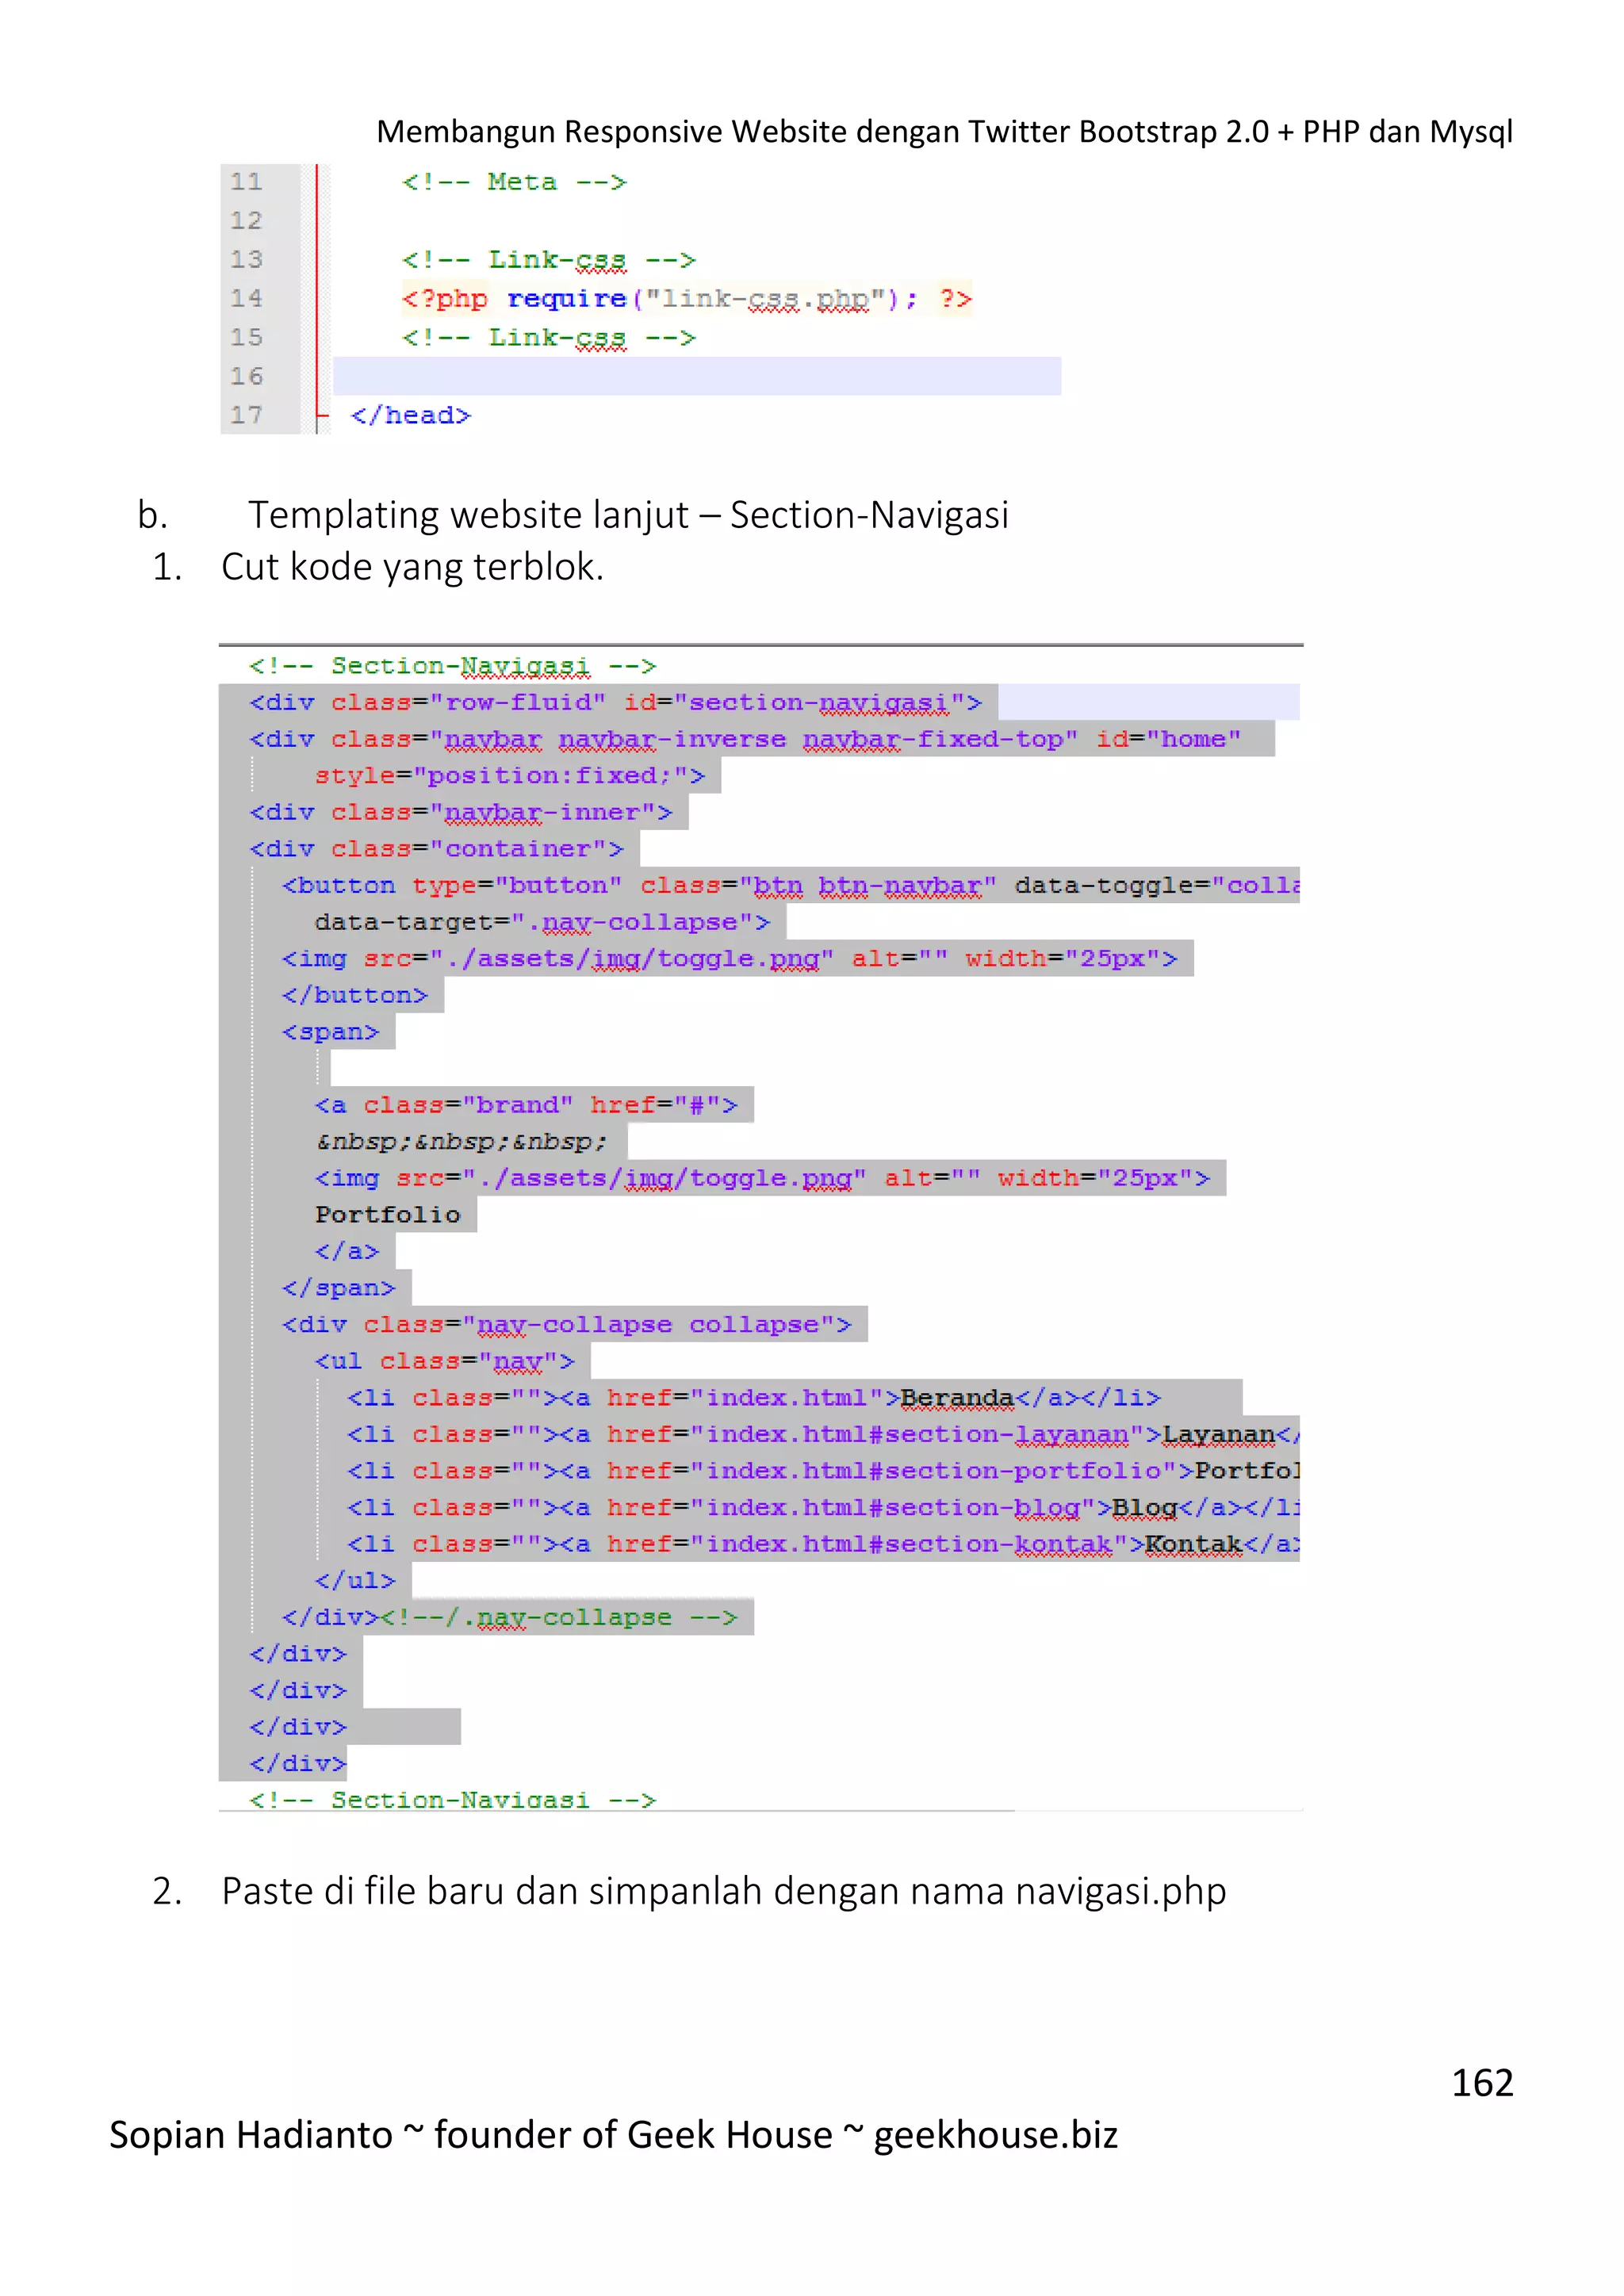Click the list item linking to section-blog
1624x2296 pixels.
pos(822,1508)
